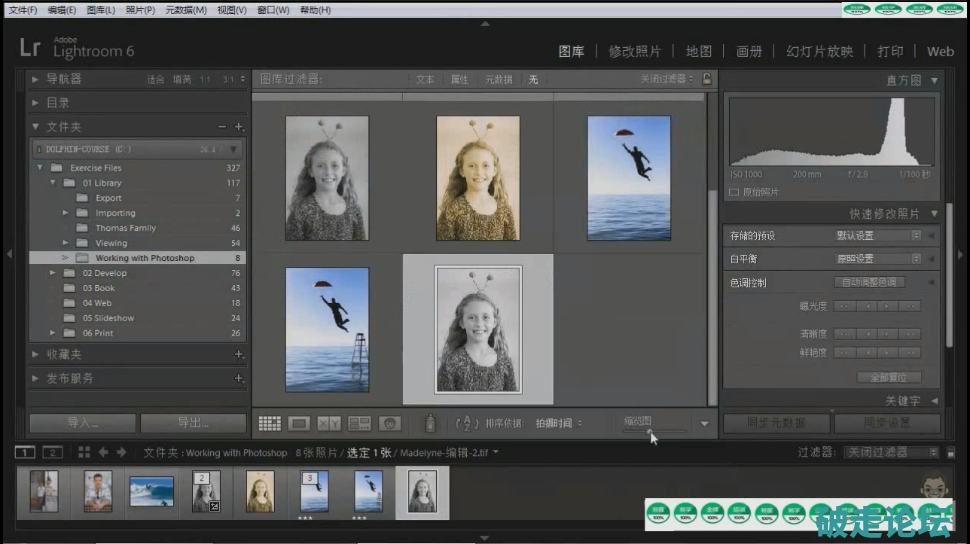Click plus icon on 文件夹 panel header
970x544 pixels.
coord(239,127)
